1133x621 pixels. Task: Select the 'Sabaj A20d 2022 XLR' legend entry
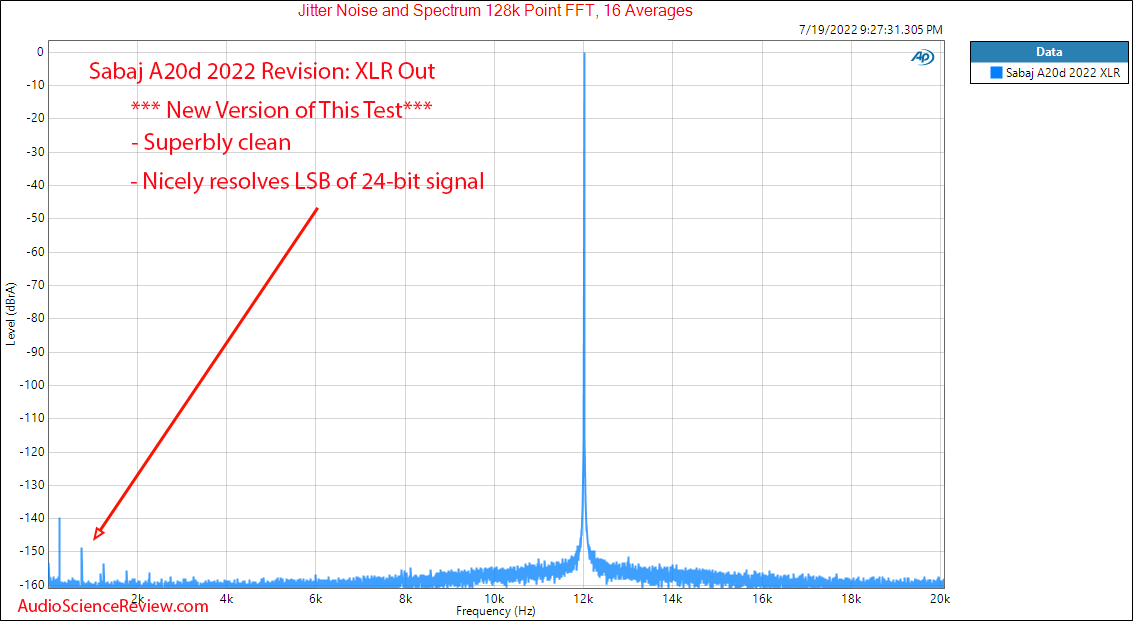coord(1049,72)
